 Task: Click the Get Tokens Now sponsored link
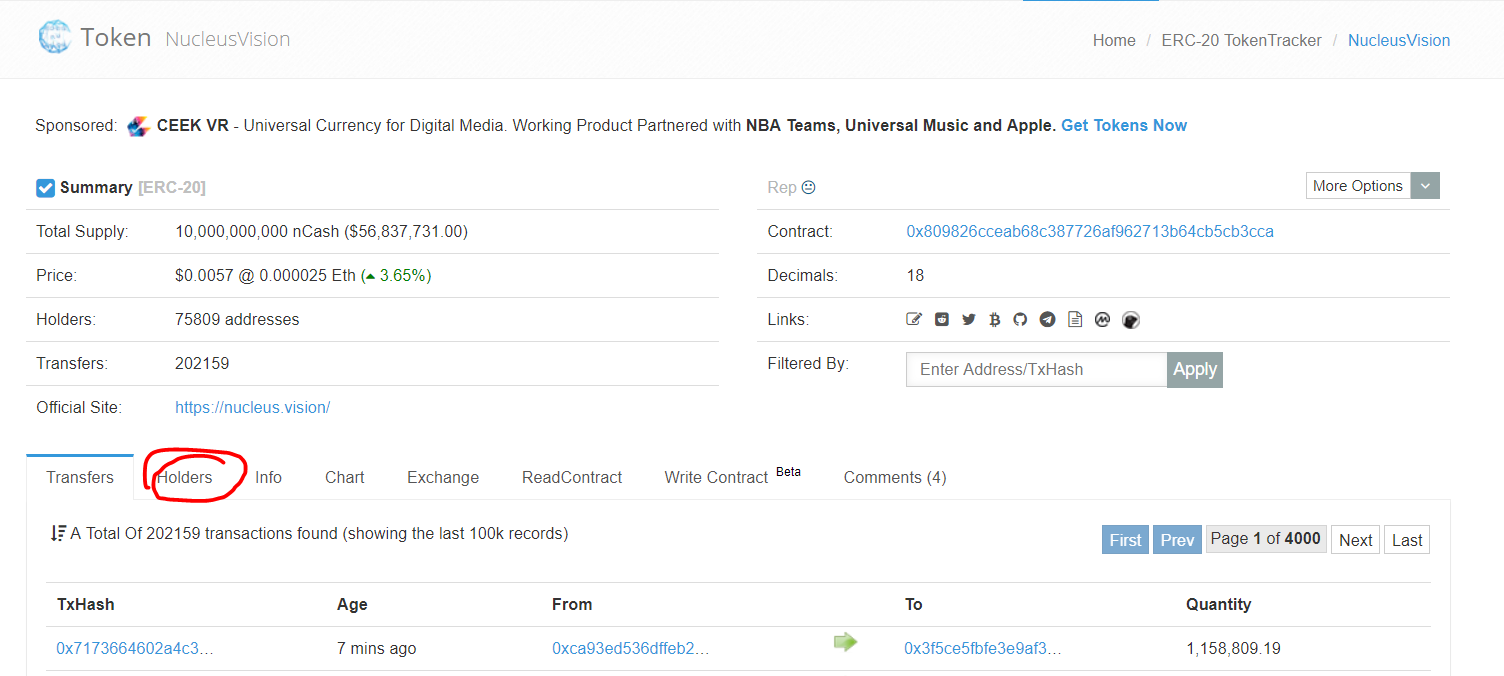point(1124,125)
